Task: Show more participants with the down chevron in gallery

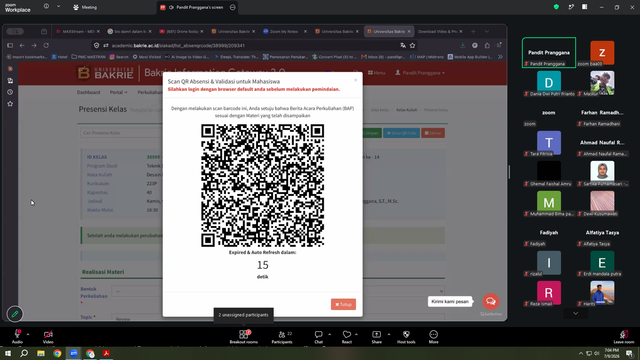Action: point(575,313)
